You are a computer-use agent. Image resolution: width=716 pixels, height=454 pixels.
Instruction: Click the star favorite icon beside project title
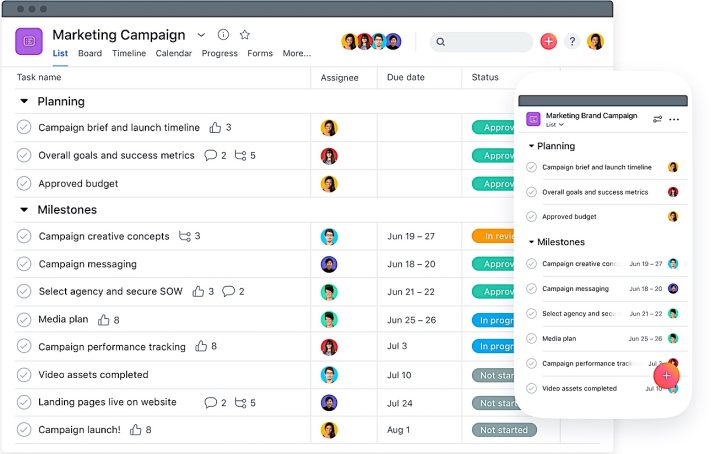245,35
